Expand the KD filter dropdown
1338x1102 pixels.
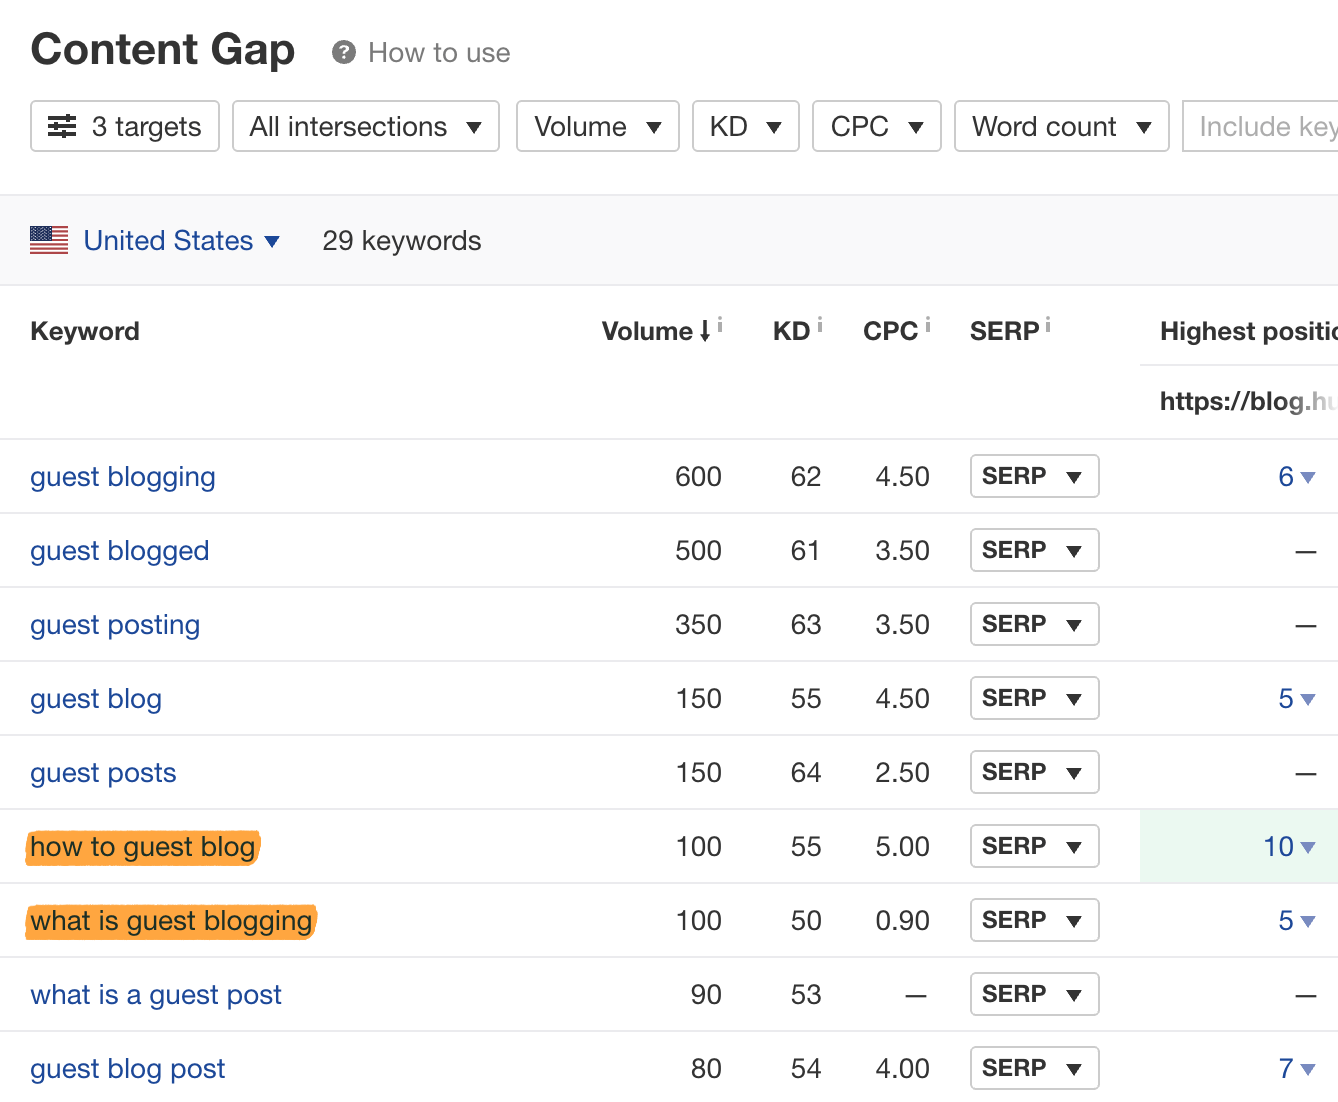pyautogui.click(x=745, y=127)
